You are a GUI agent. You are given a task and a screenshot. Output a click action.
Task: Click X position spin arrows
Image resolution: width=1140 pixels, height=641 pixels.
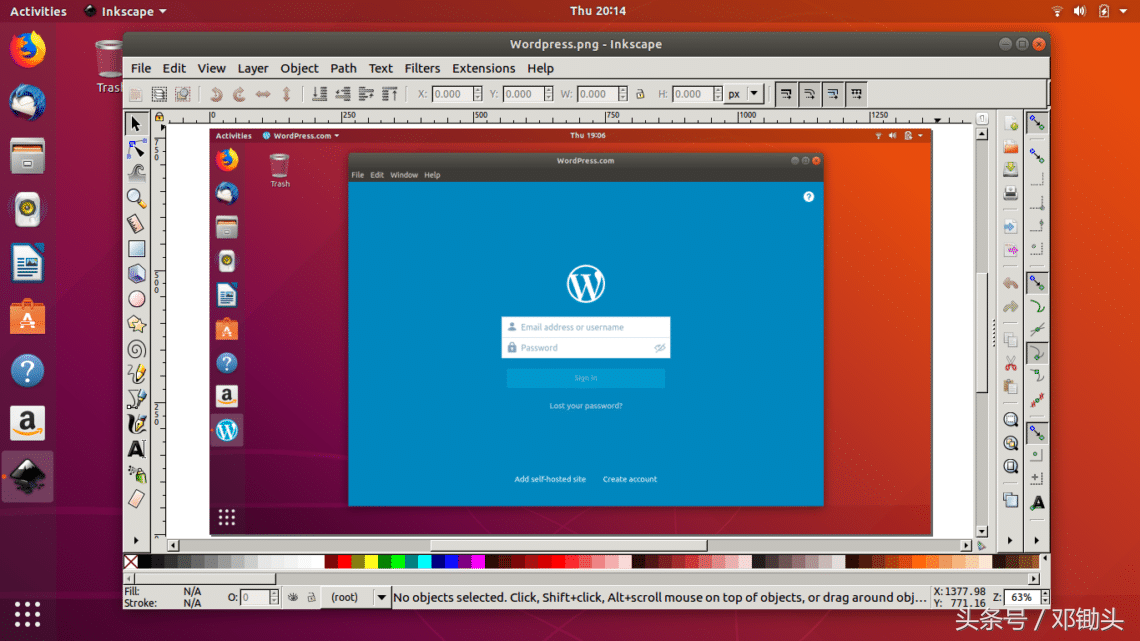pyautogui.click(x=478, y=94)
